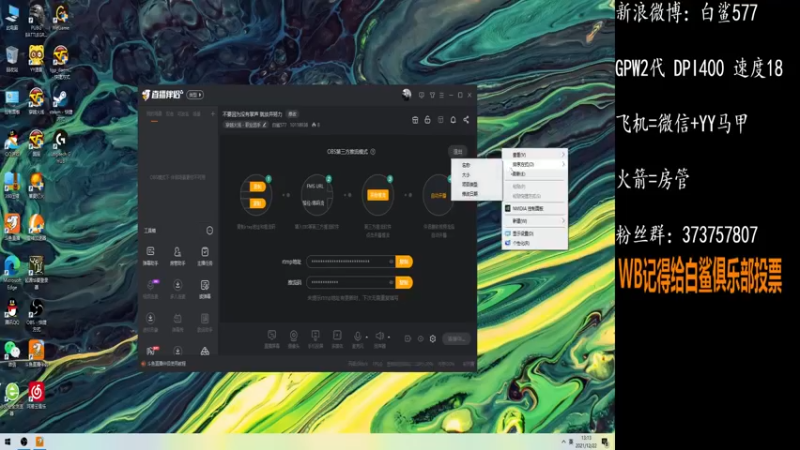Expand the microphone options arrow

click(367, 337)
